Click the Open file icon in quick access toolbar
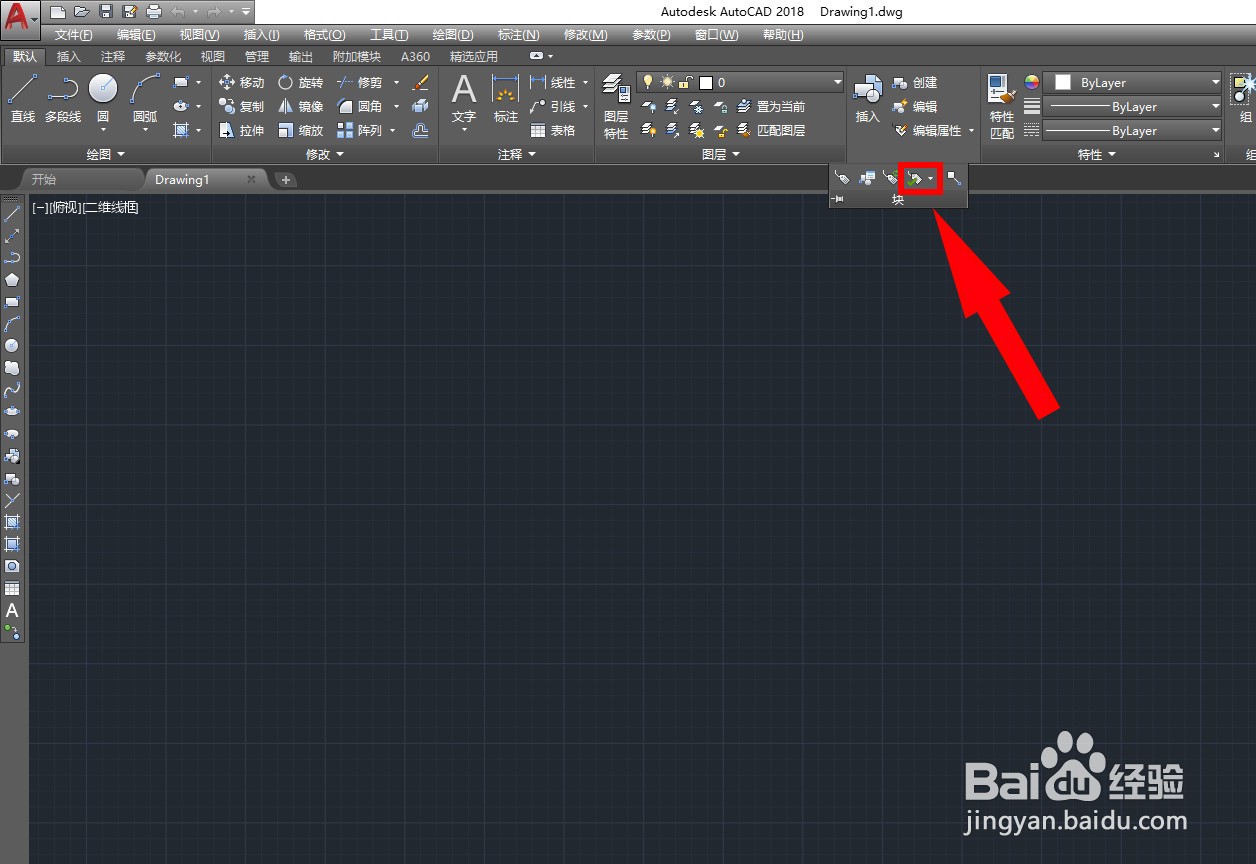The image size is (1256, 864). point(82,12)
